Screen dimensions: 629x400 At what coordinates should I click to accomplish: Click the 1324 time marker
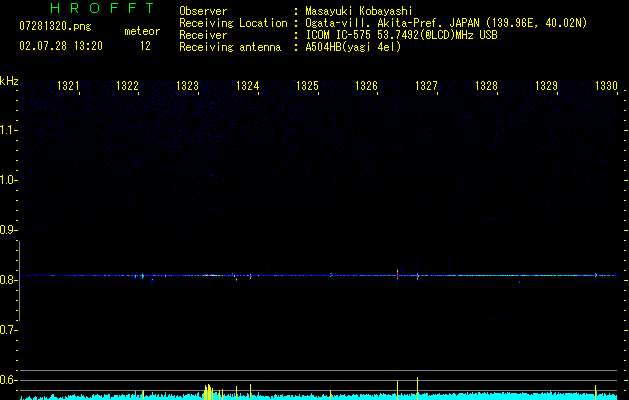248,86
